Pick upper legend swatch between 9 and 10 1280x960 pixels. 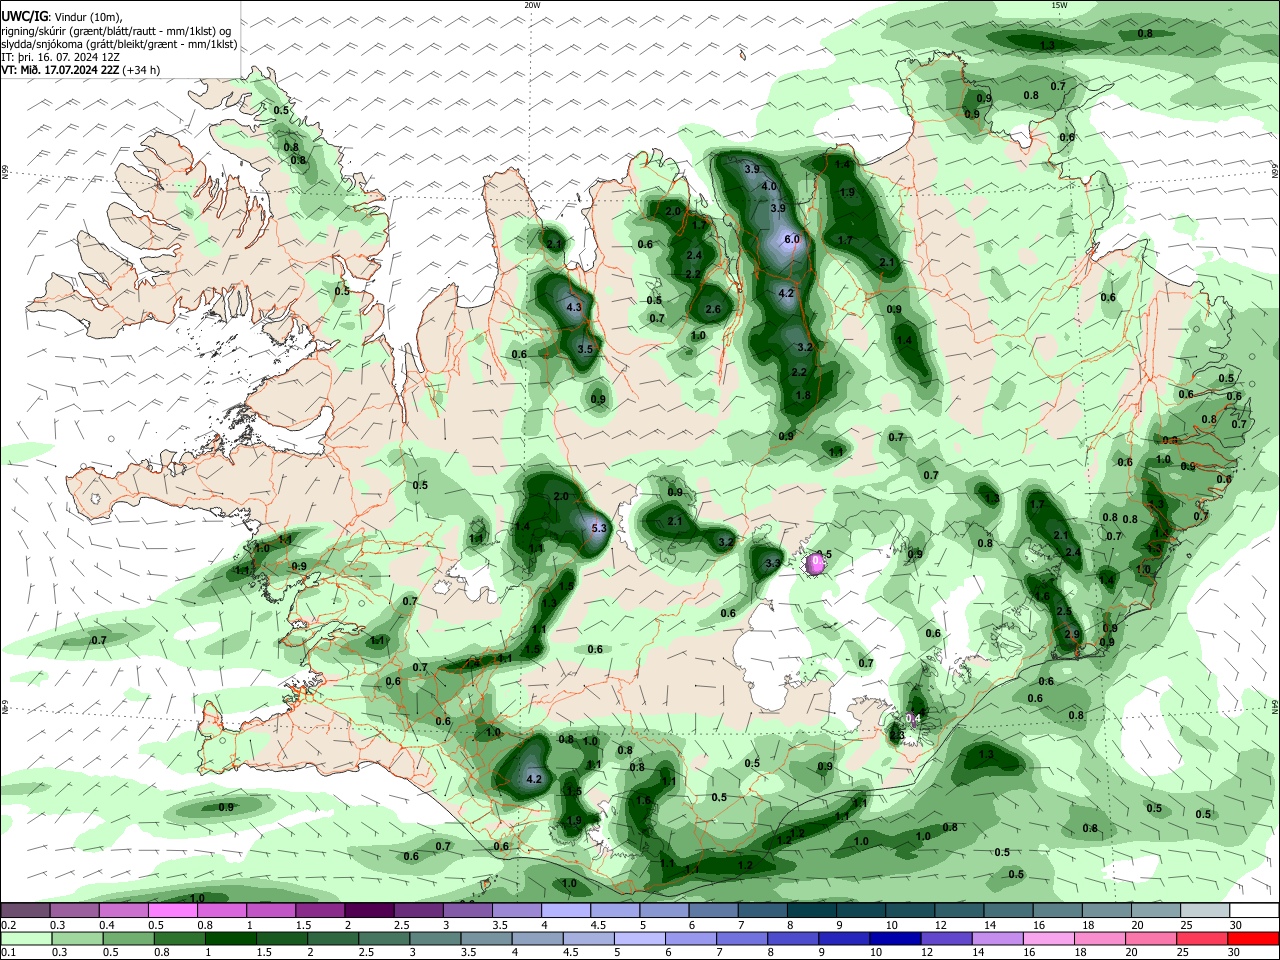[861, 910]
